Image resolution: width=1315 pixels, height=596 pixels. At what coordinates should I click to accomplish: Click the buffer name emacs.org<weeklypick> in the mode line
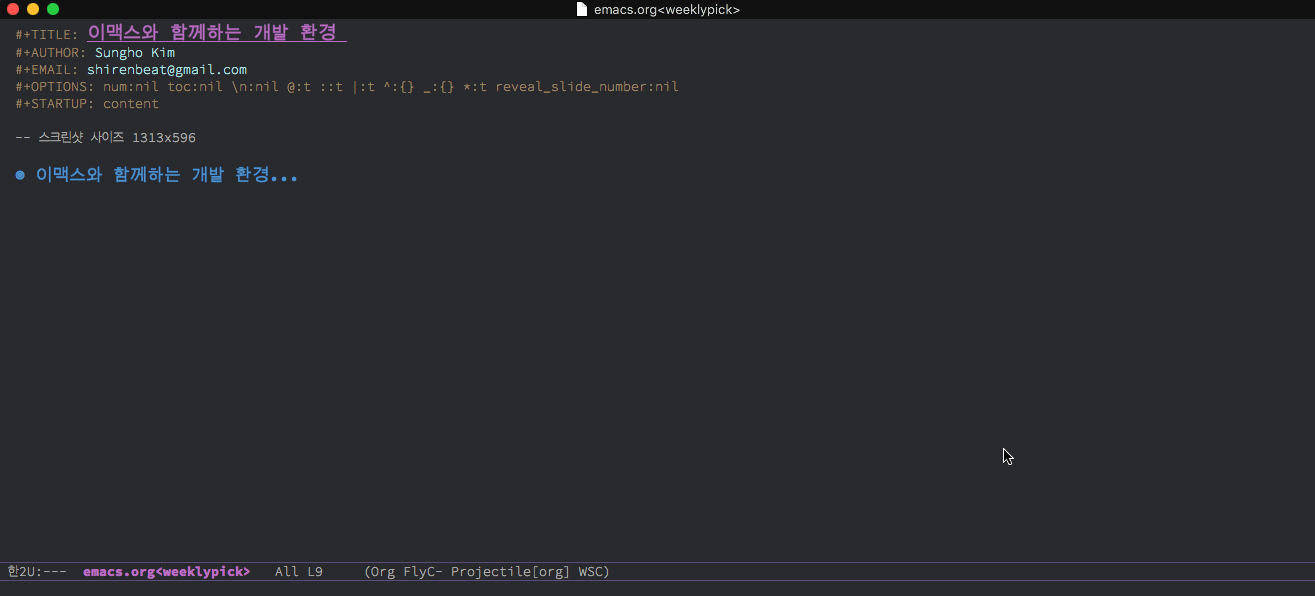tap(167, 571)
